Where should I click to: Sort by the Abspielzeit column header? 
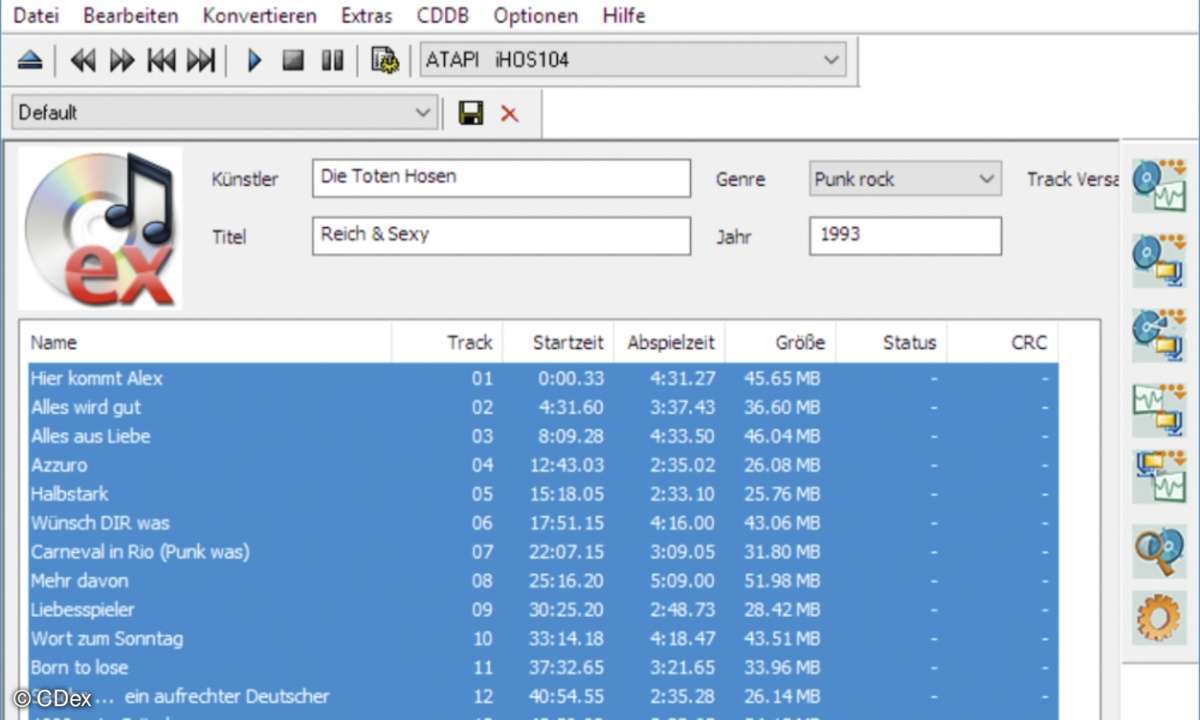click(670, 343)
